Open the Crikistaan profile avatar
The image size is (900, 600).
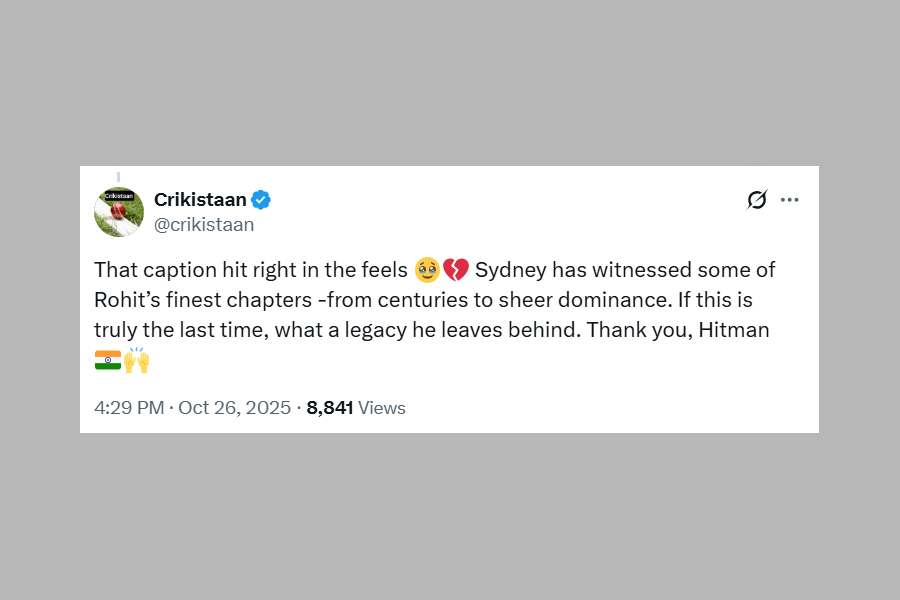coord(119,211)
